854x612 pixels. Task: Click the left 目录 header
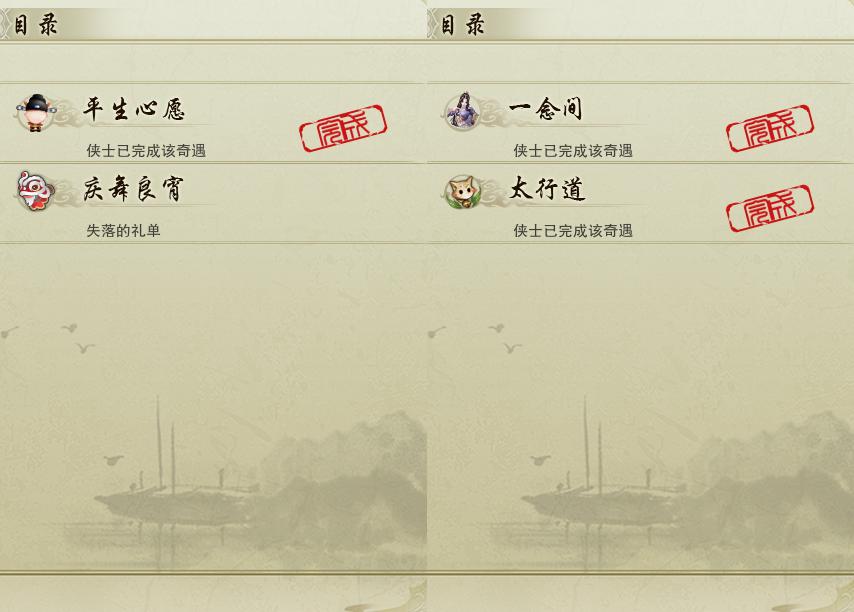click(x=35, y=25)
